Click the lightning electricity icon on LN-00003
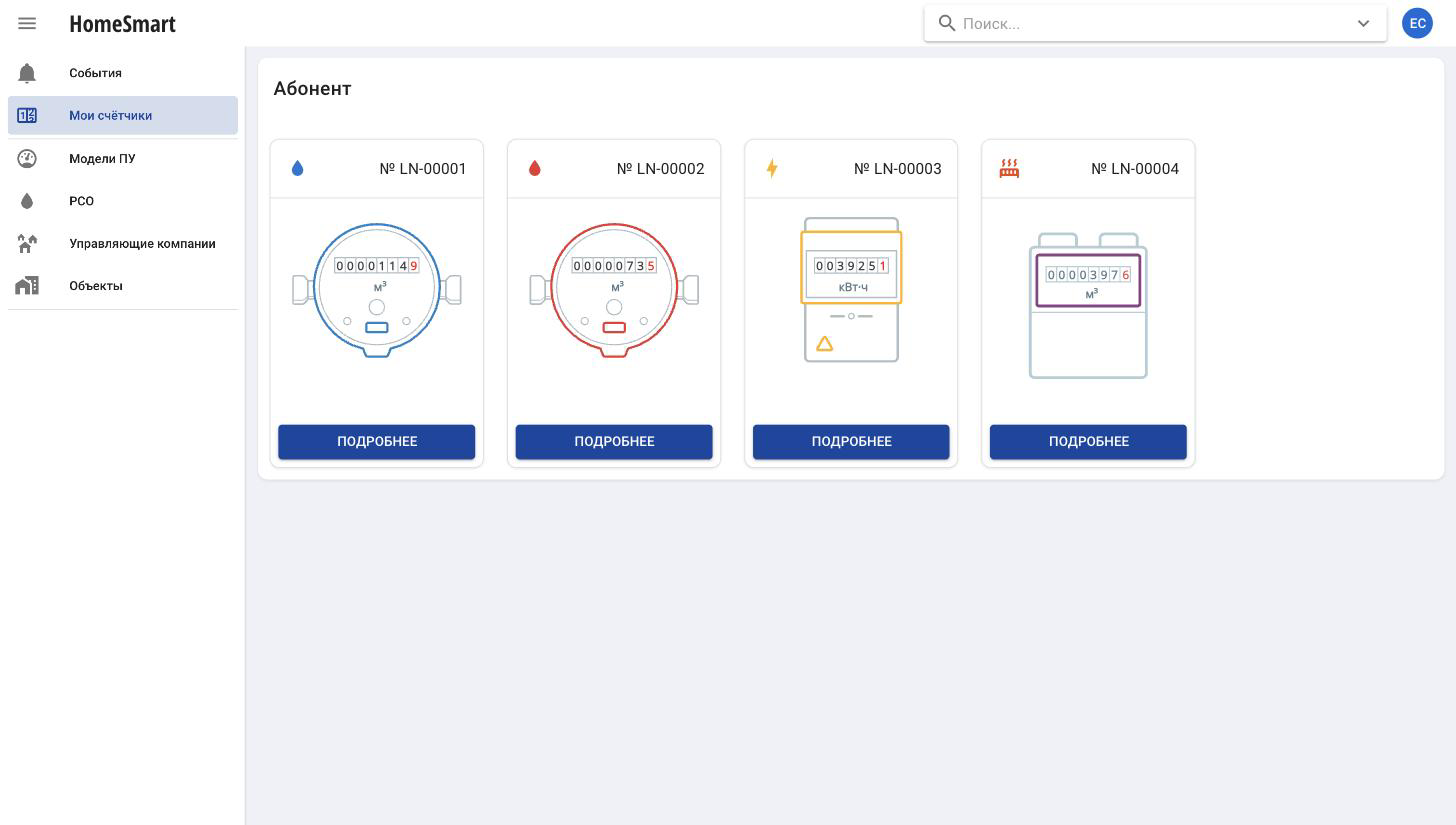 772,168
